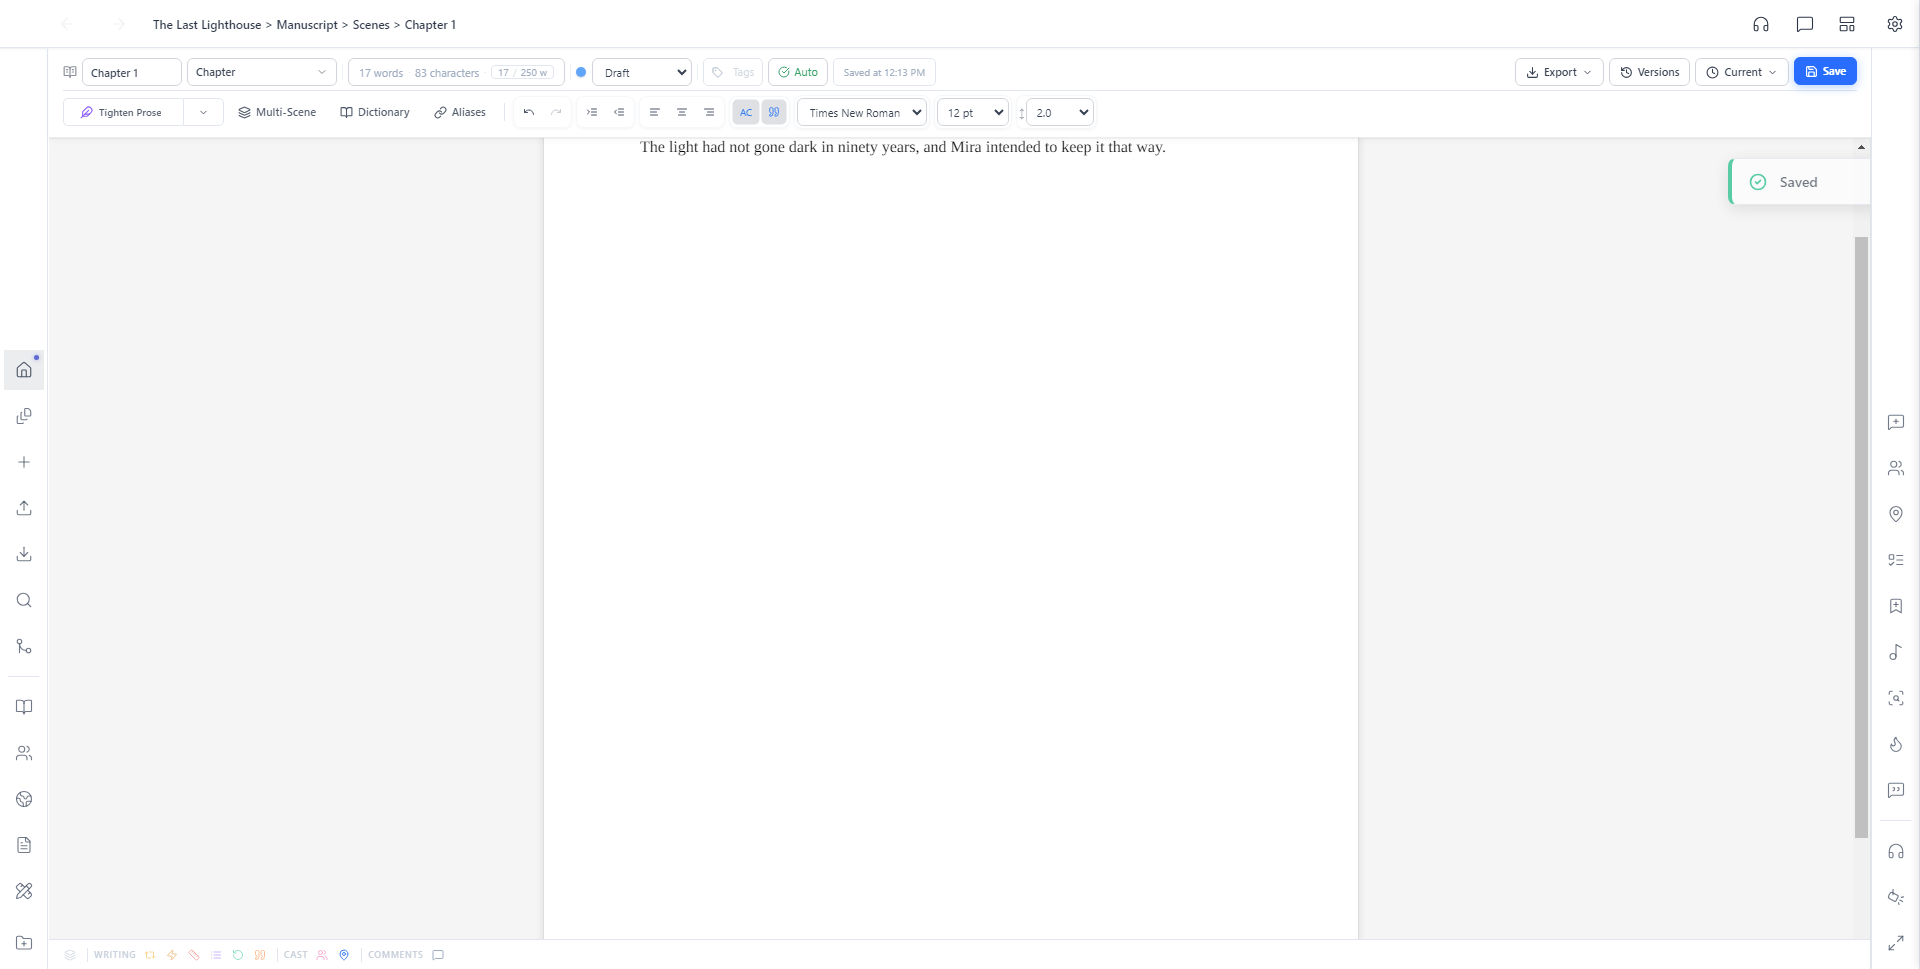Click the plus icon in left sidebar
1920x969 pixels.
(x=24, y=462)
